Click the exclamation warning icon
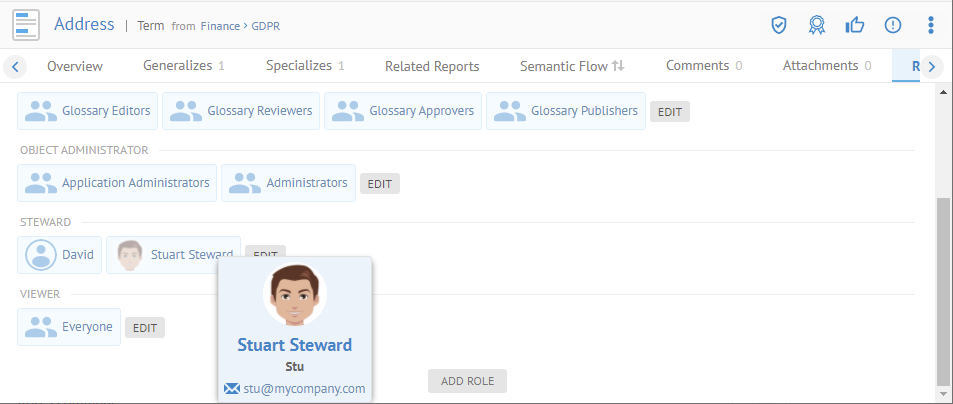953x404 pixels. (x=893, y=25)
